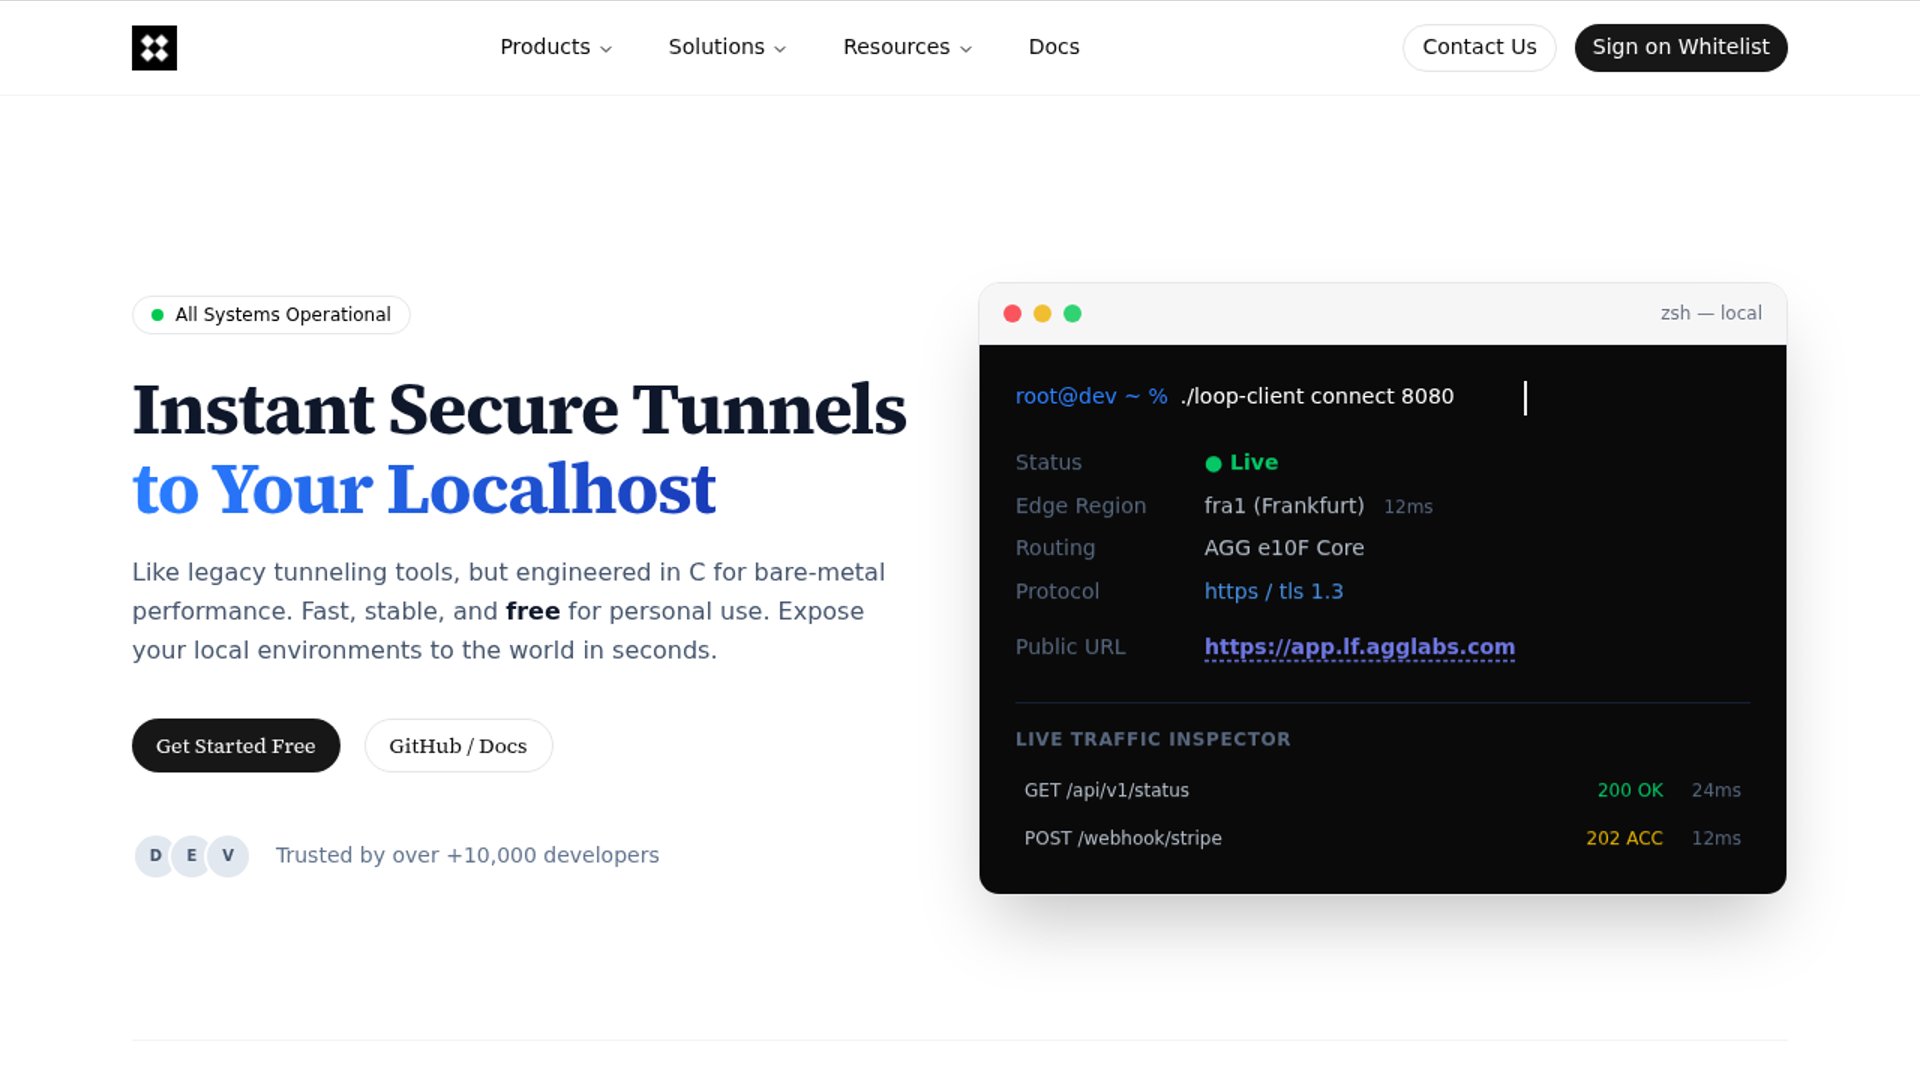
Task: Go to the Docs nav item
Action: tap(1054, 47)
